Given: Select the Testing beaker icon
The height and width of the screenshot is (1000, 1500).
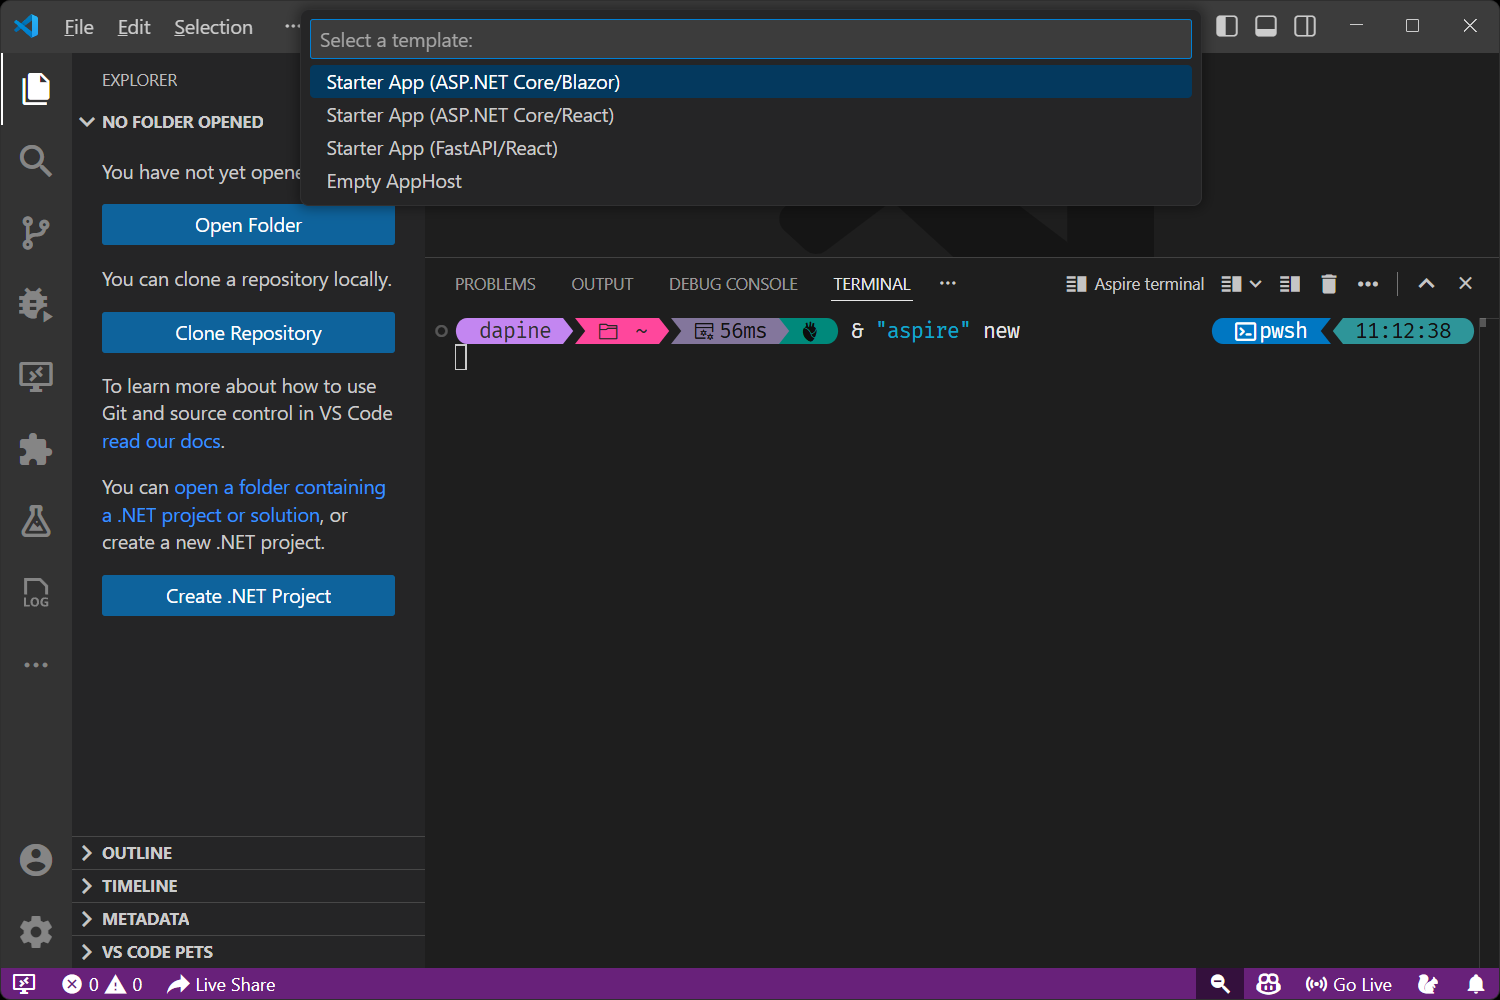Looking at the screenshot, I should pyautogui.click(x=36, y=521).
